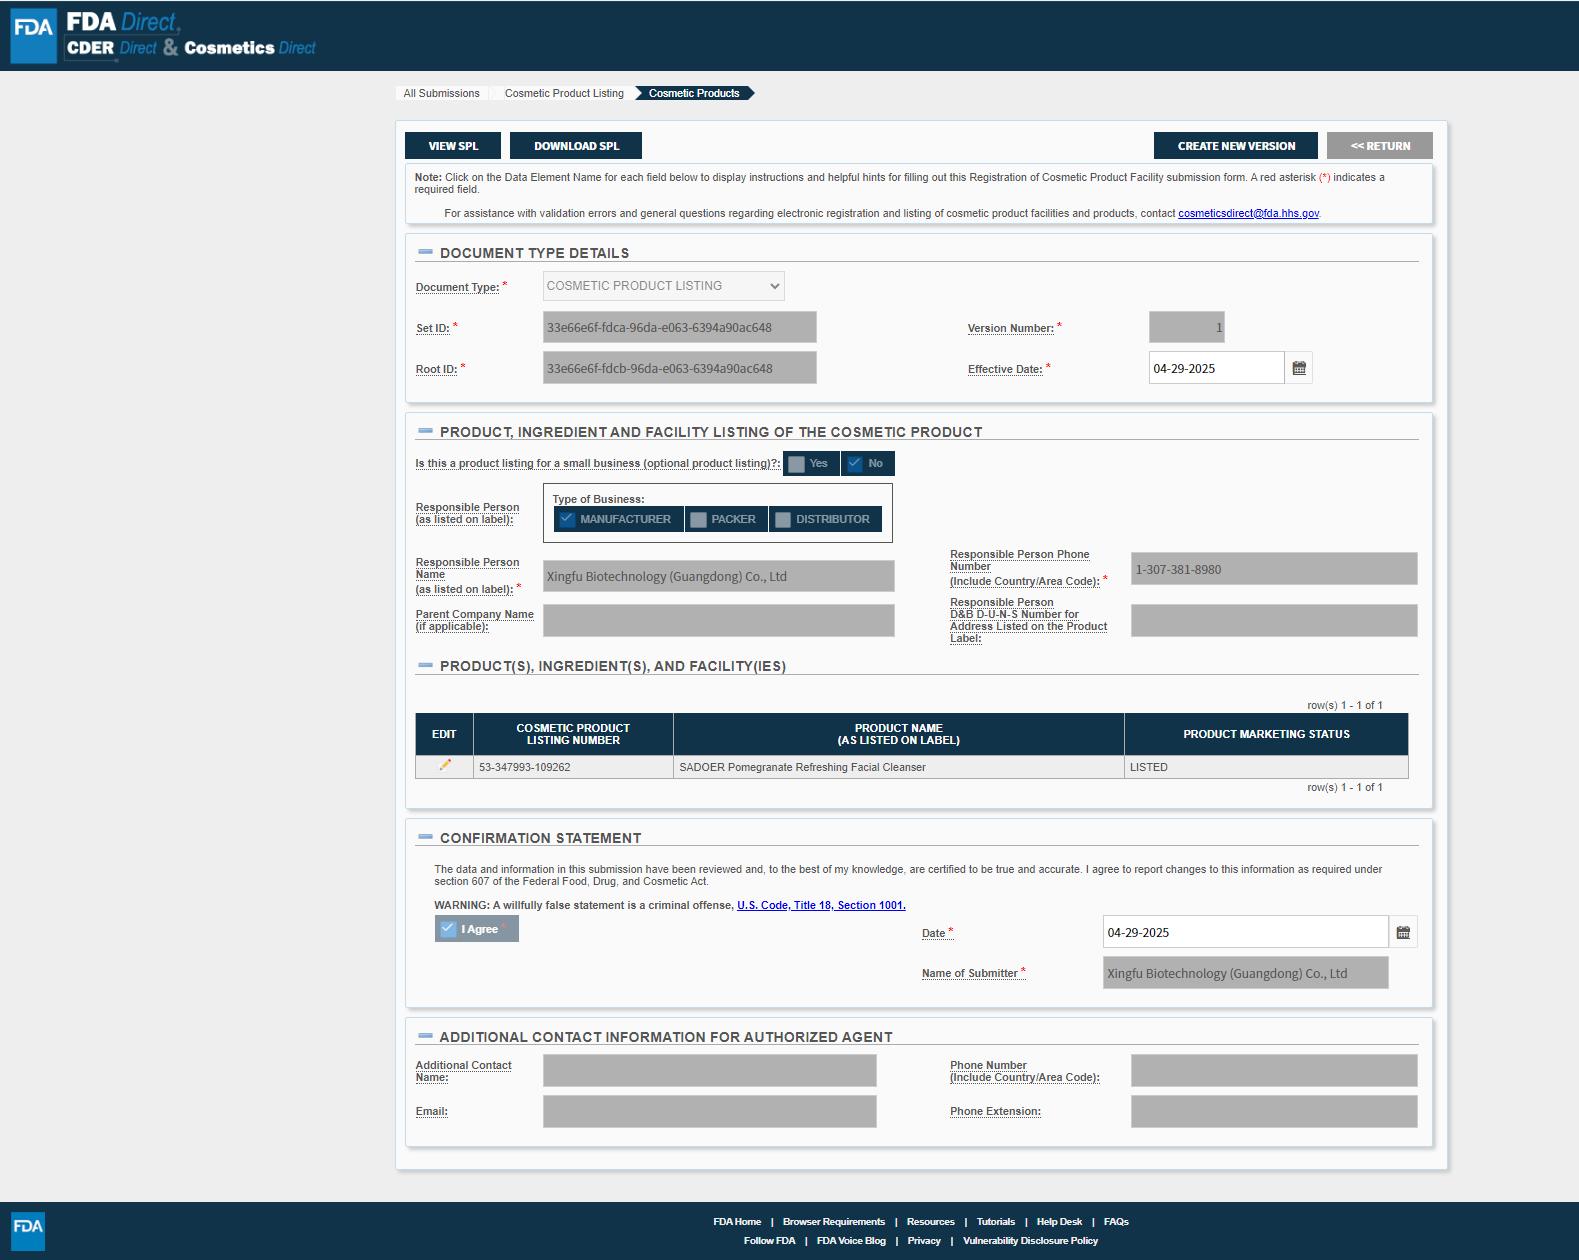Open the Document Type dropdown
The height and width of the screenshot is (1260, 1579).
pos(663,286)
